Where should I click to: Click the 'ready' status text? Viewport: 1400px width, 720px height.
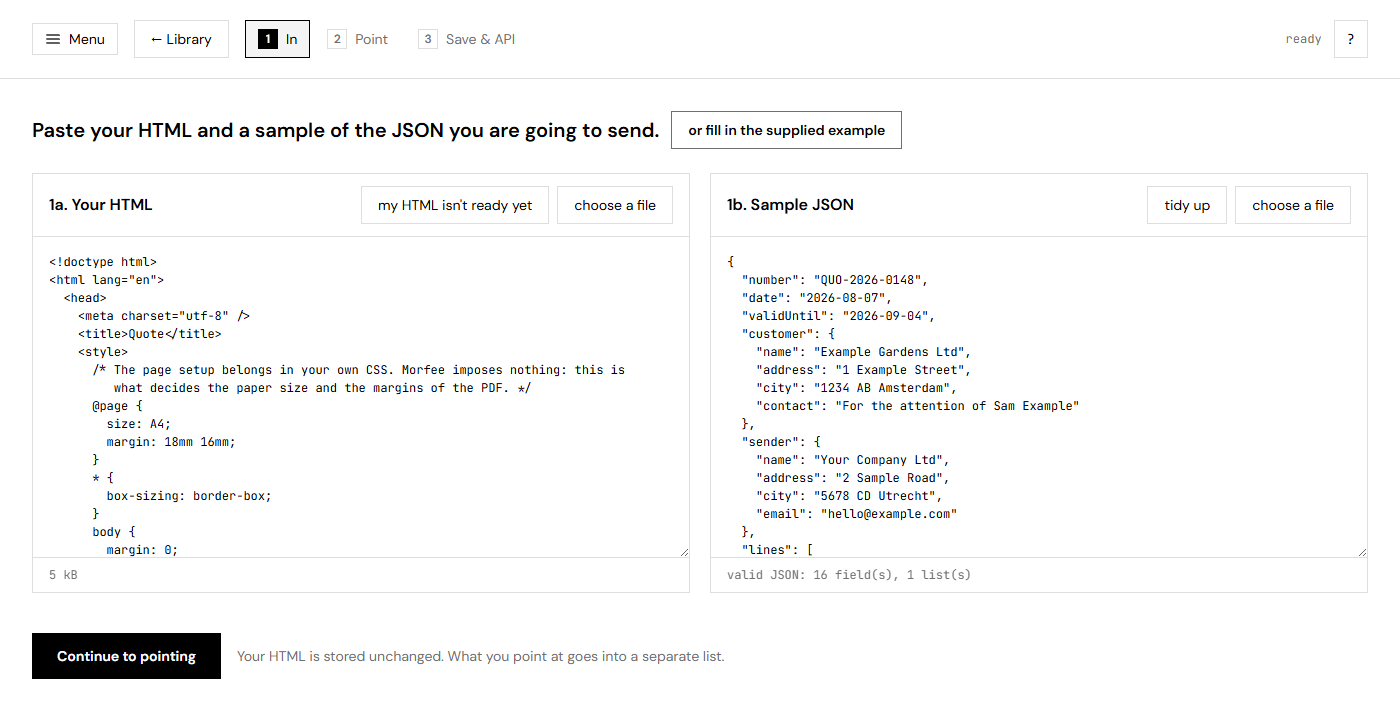[x=1303, y=39]
